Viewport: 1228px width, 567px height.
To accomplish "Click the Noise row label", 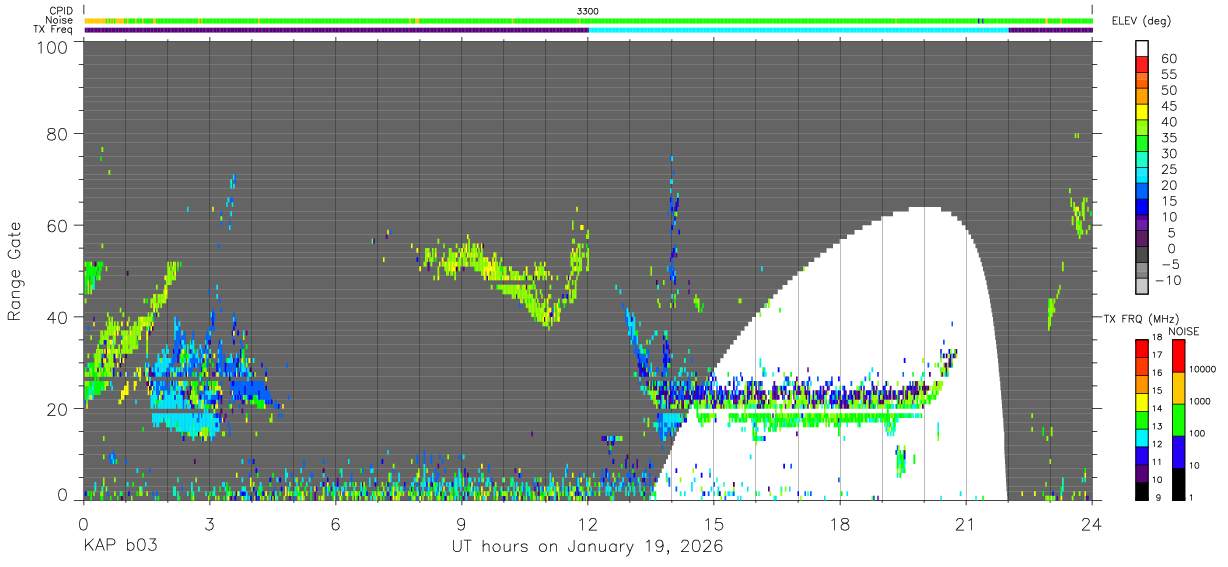I will [x=60, y=20].
